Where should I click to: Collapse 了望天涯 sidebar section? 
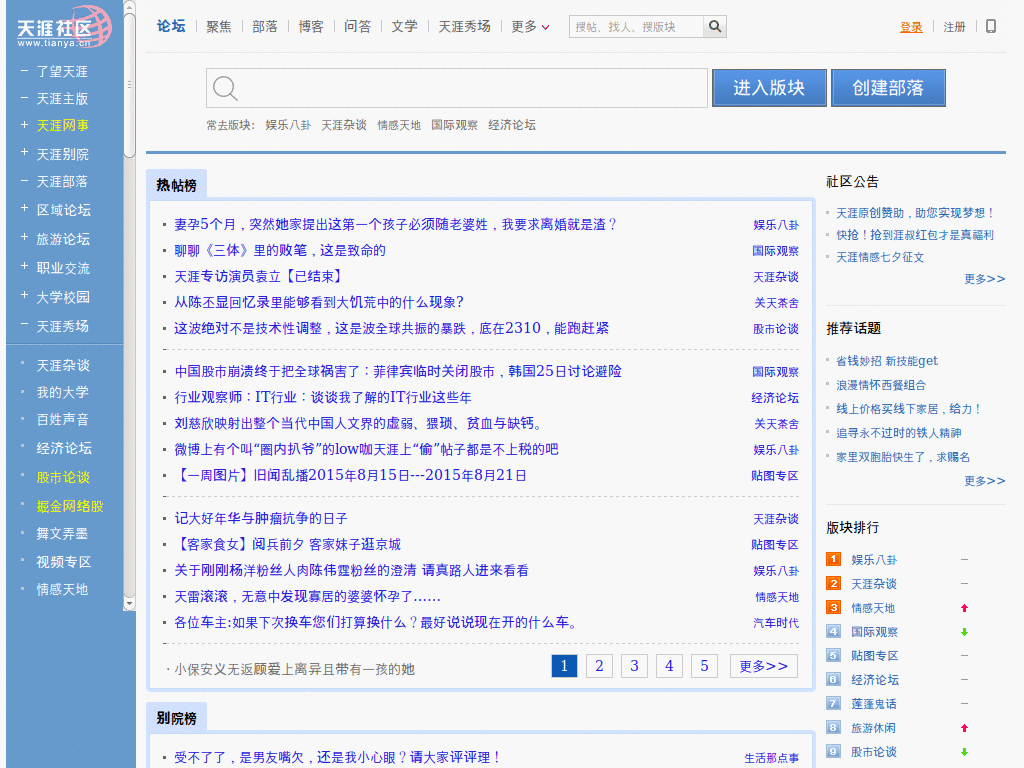point(24,70)
